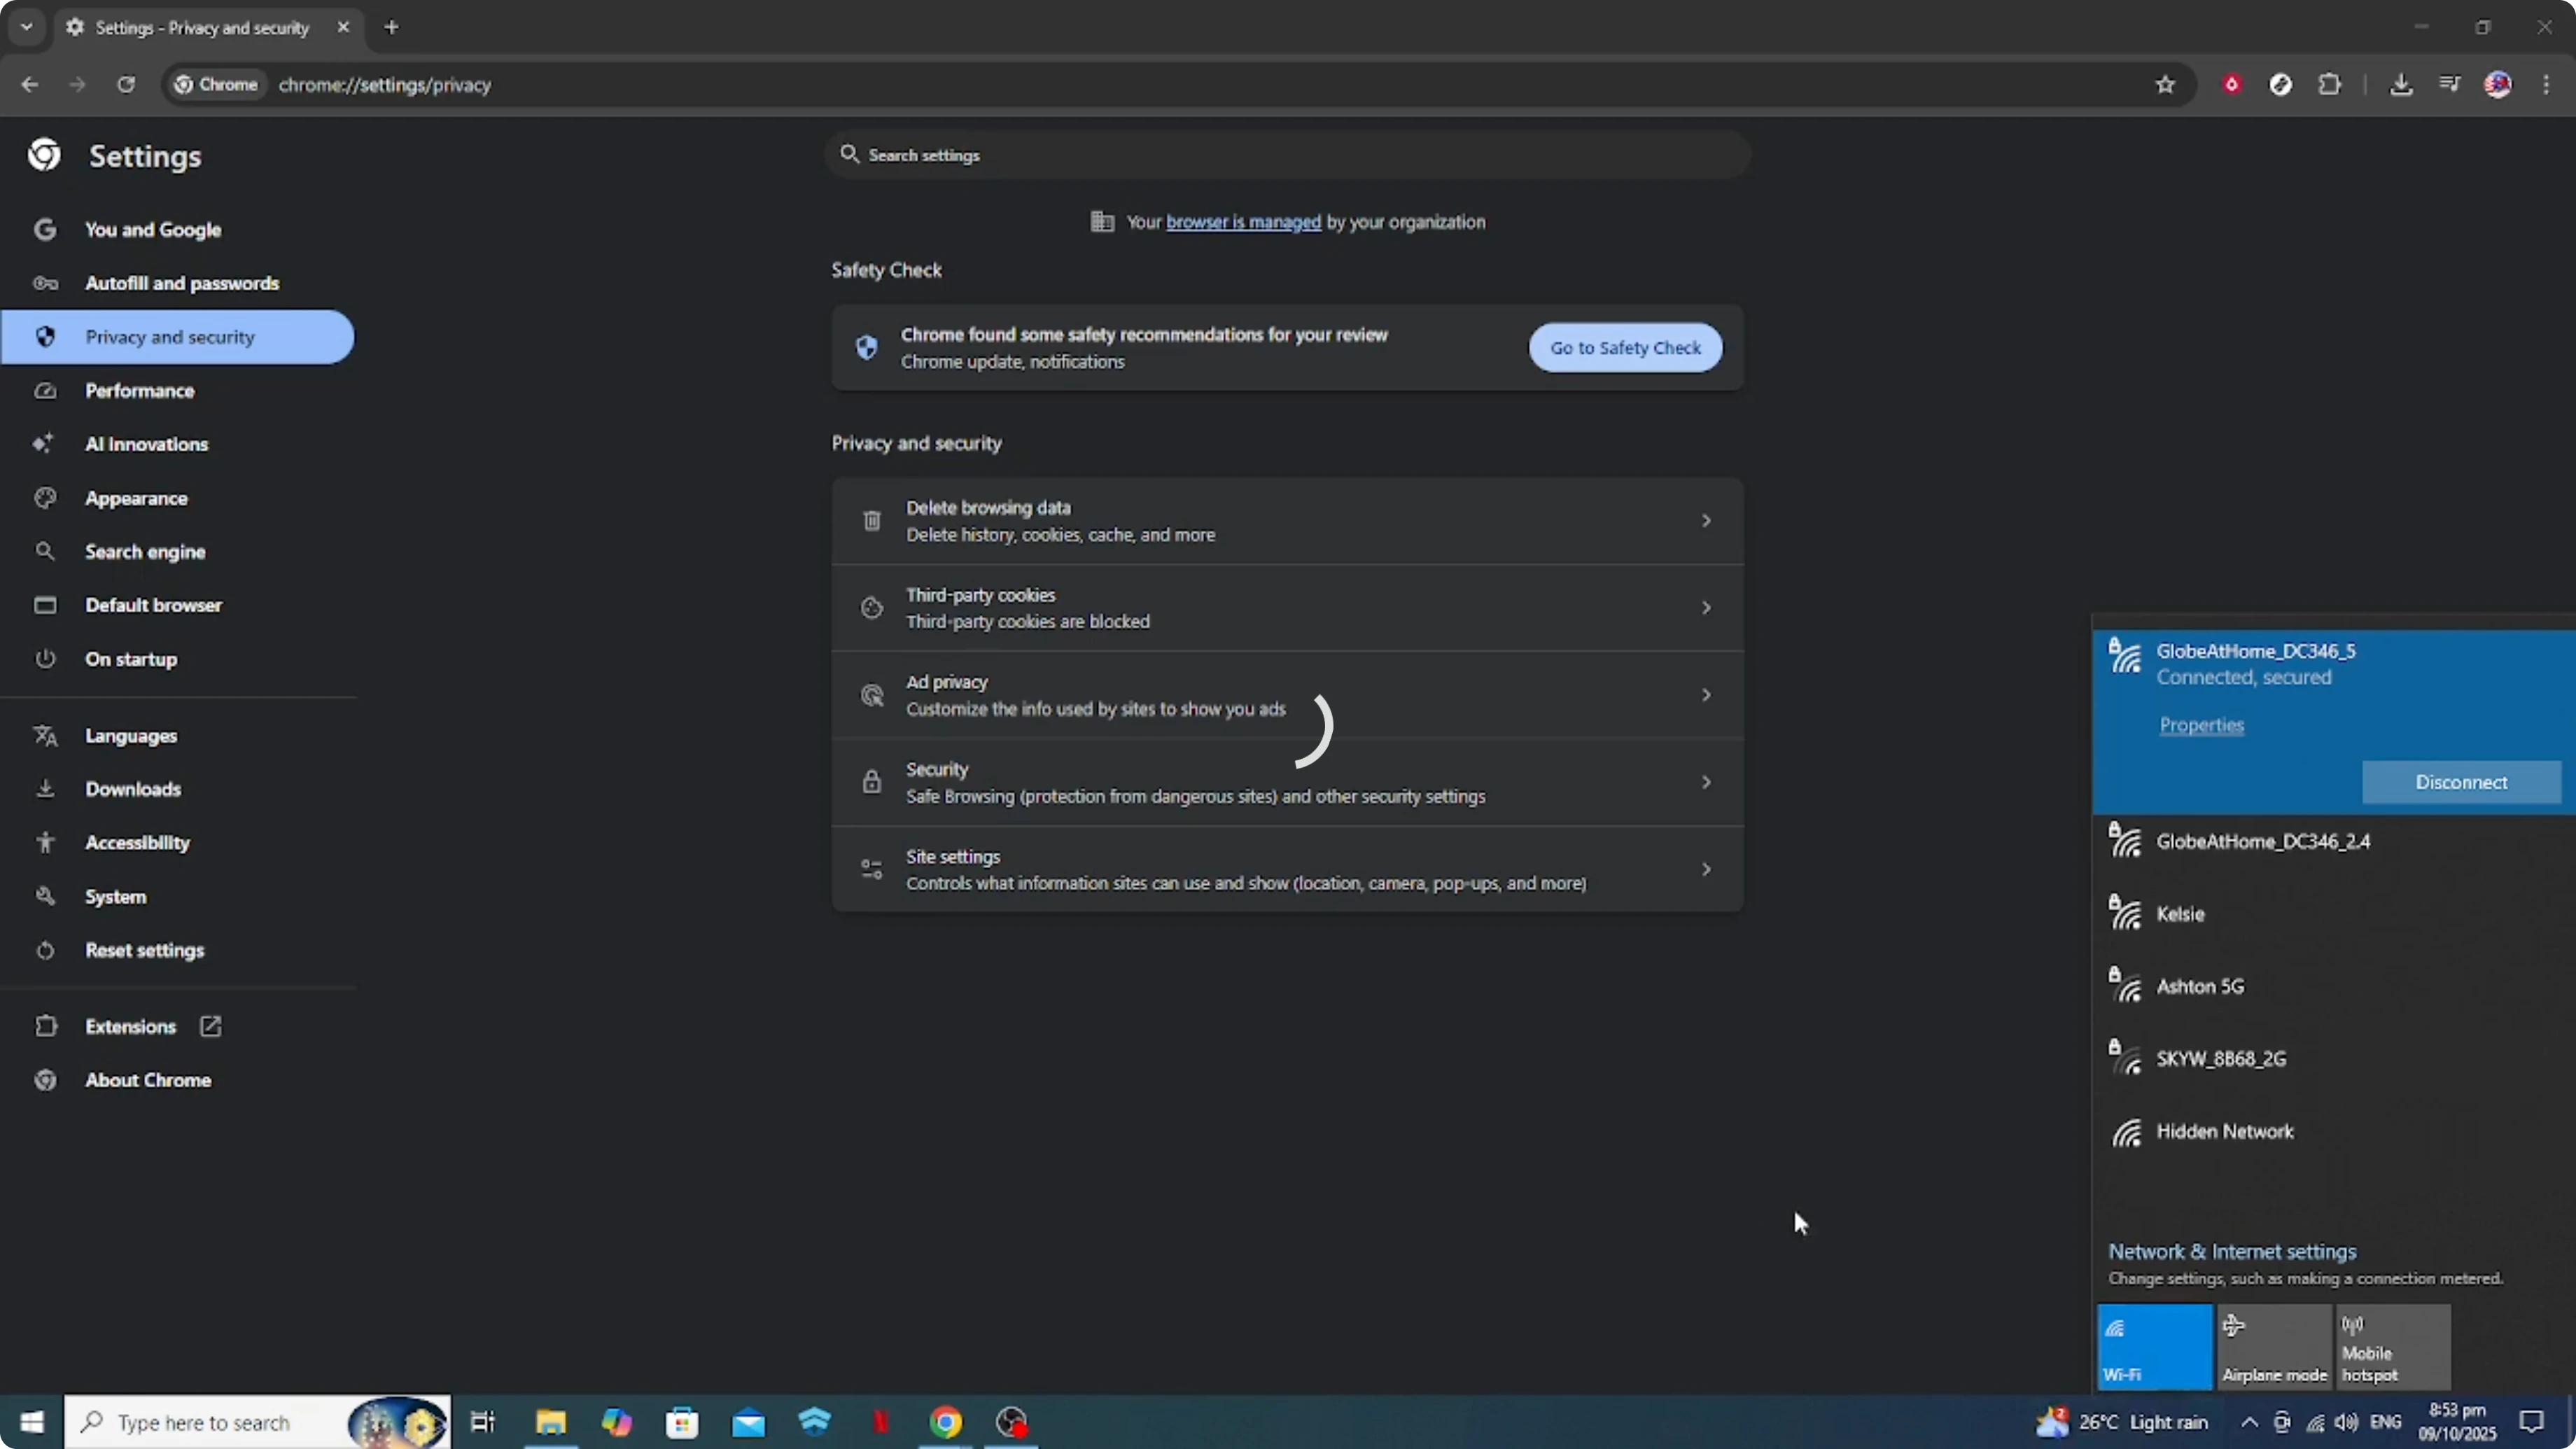Bookmark this page with the star icon

click(2164, 84)
